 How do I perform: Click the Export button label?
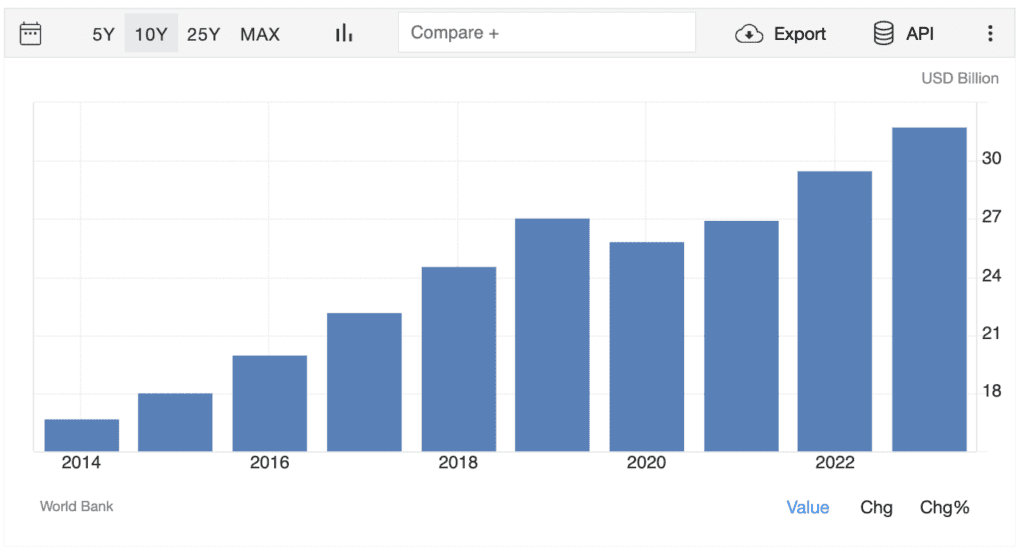(x=800, y=34)
